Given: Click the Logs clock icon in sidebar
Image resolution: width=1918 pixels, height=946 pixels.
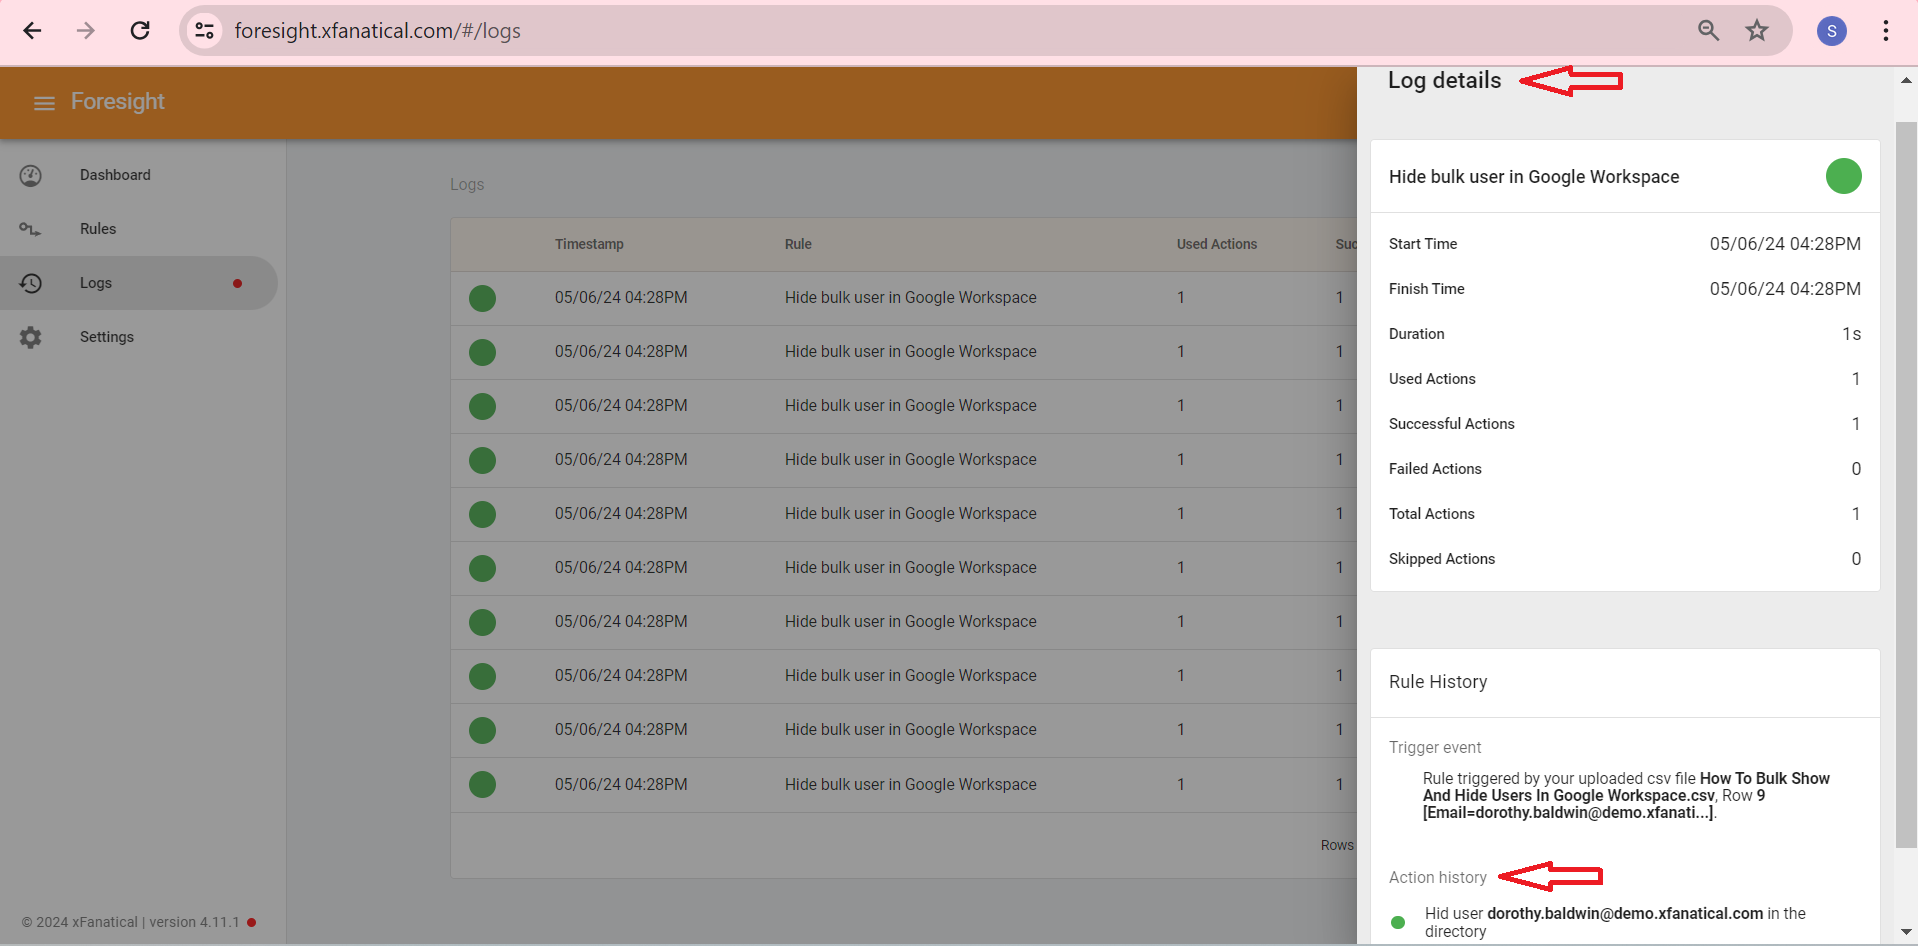Looking at the screenshot, I should (x=31, y=283).
